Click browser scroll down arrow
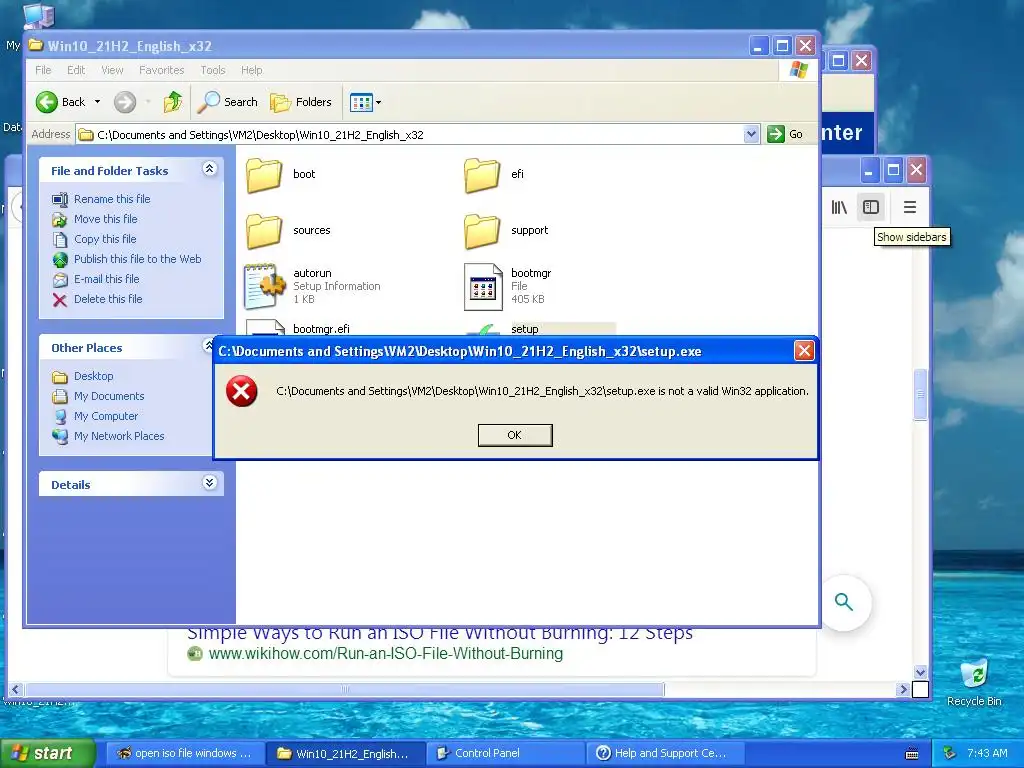1024x768 pixels. pos(920,672)
